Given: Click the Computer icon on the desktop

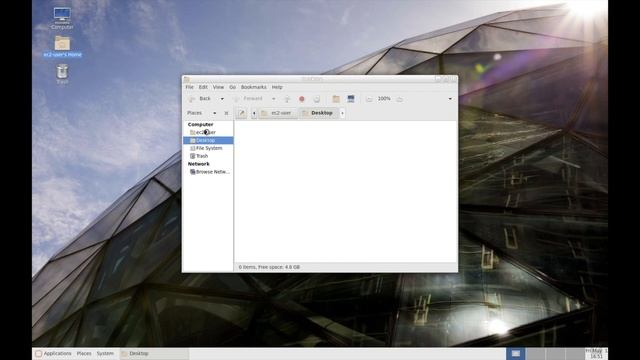Looking at the screenshot, I should click(x=62, y=18).
